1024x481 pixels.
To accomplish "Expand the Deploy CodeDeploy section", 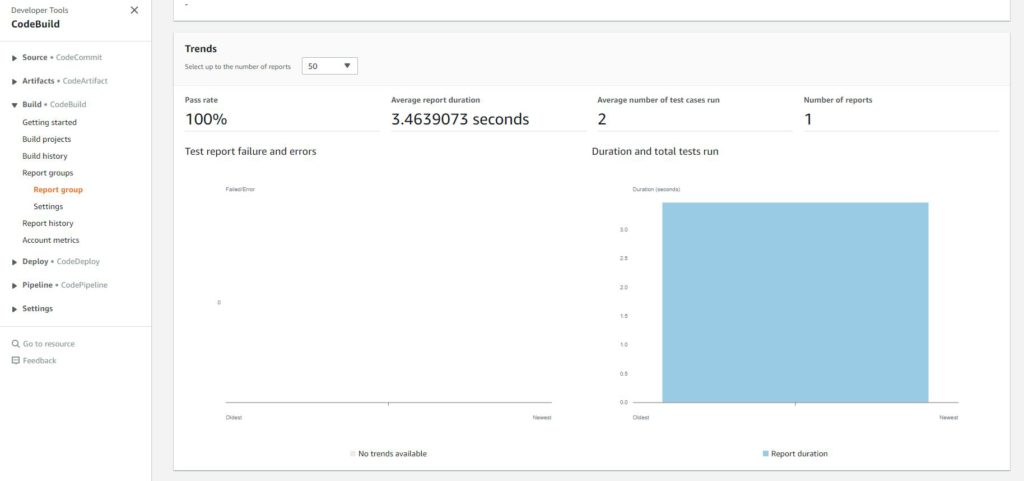I will point(14,262).
